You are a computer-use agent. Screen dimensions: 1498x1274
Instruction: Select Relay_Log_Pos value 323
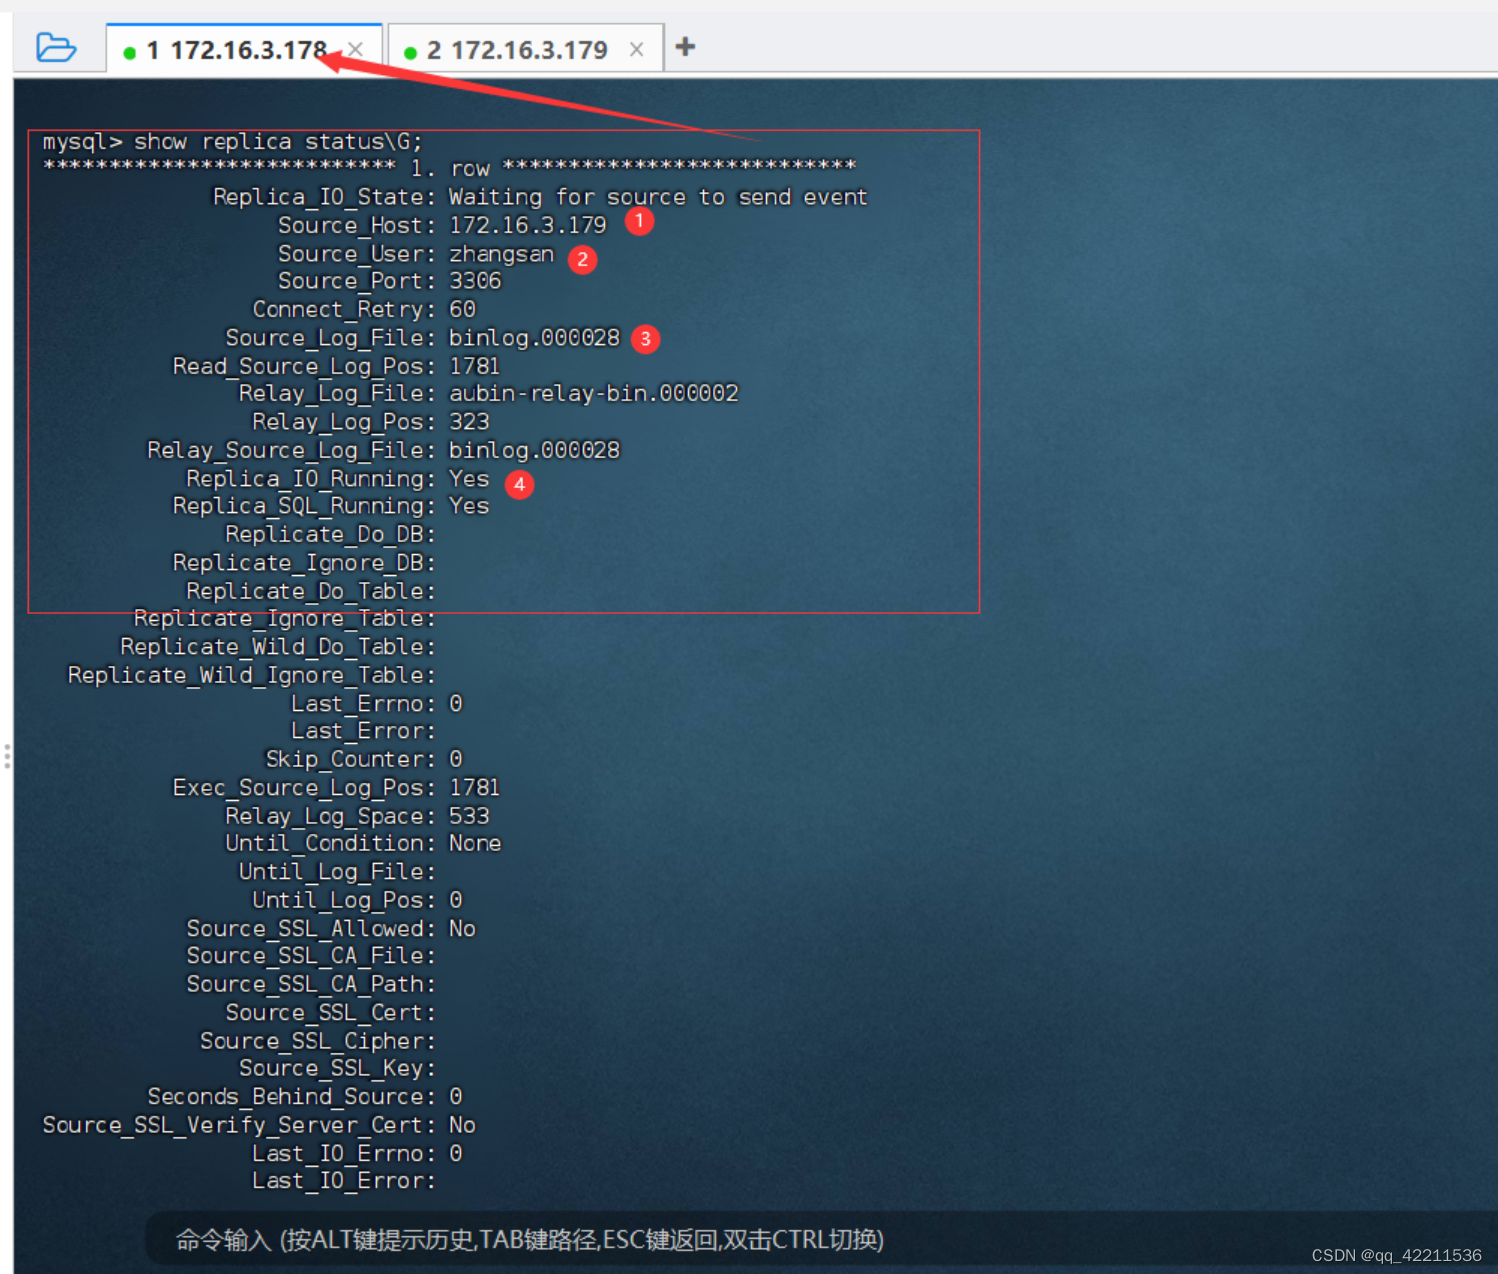(x=469, y=422)
